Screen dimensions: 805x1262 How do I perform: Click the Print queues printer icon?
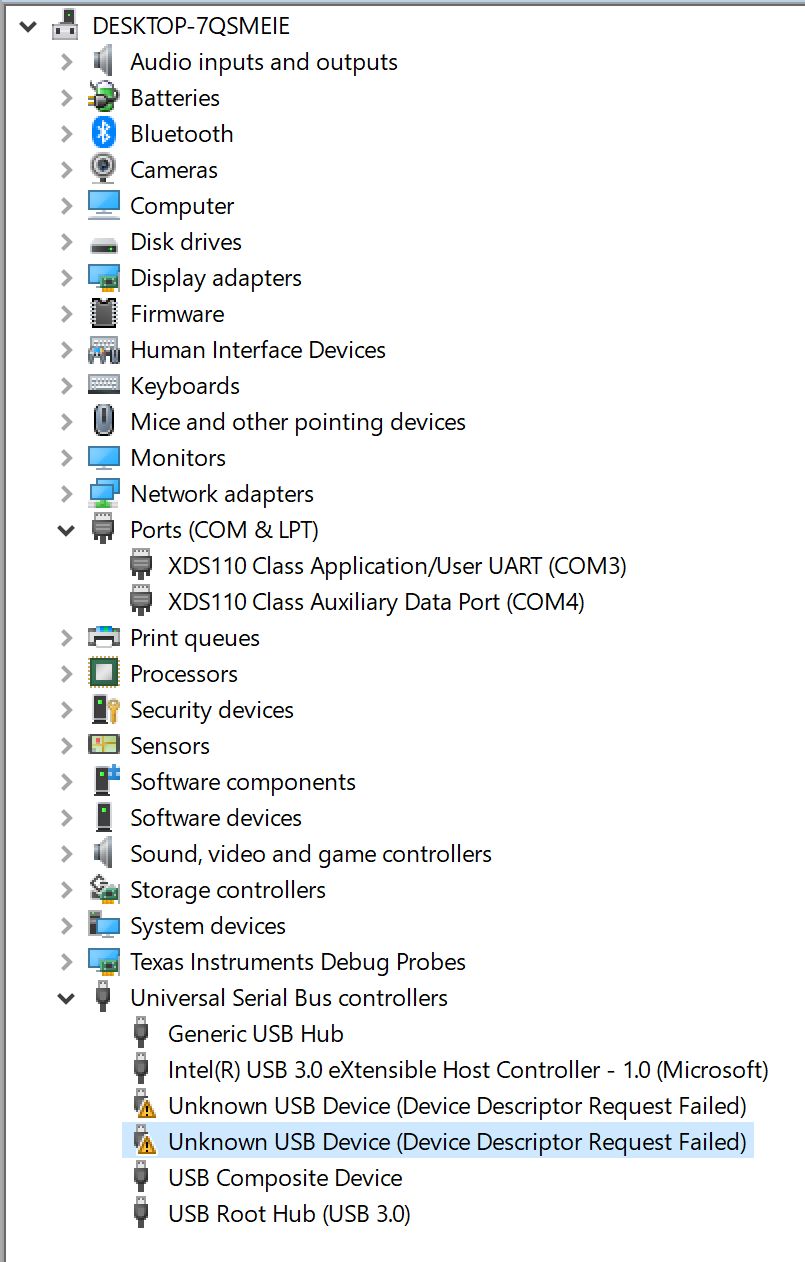coord(104,637)
